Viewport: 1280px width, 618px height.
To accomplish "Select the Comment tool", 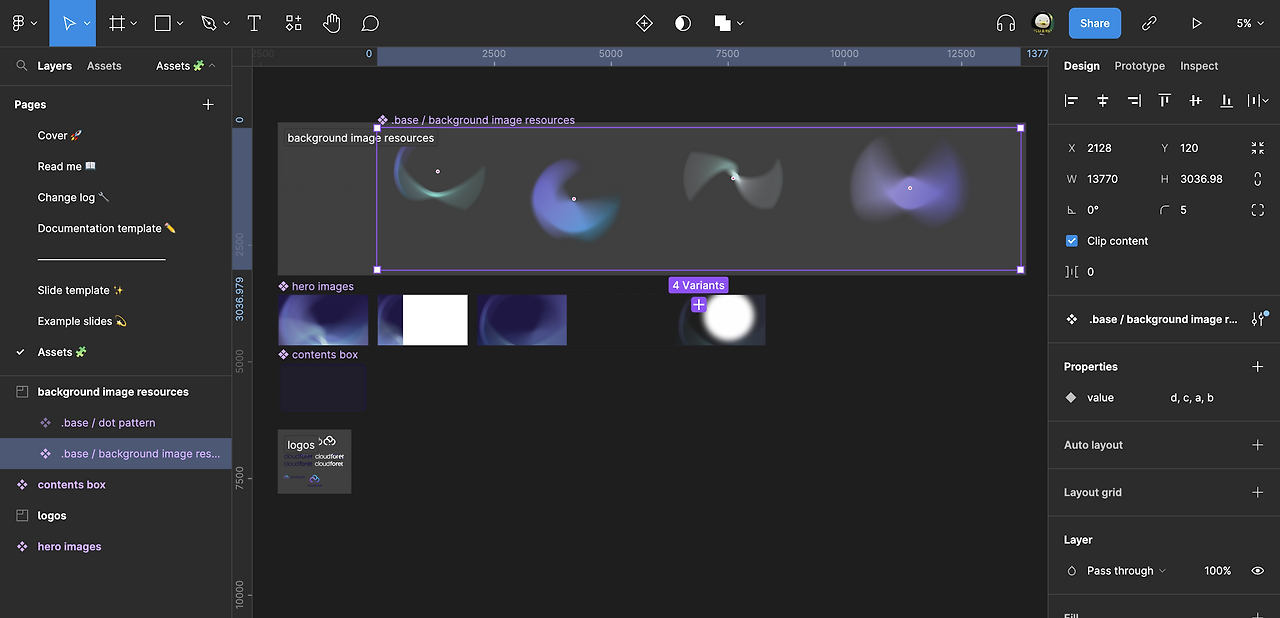I will 370,23.
